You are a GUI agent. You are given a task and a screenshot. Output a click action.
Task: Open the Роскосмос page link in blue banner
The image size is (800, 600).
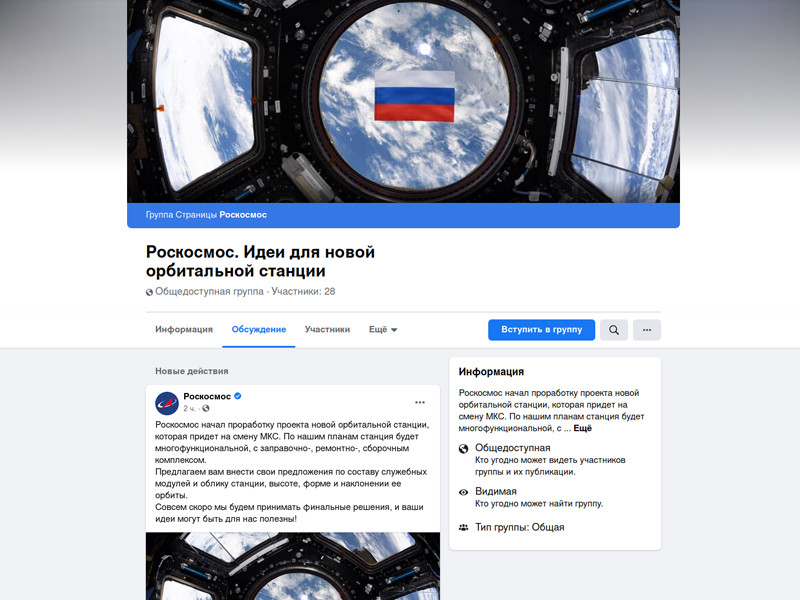(243, 215)
